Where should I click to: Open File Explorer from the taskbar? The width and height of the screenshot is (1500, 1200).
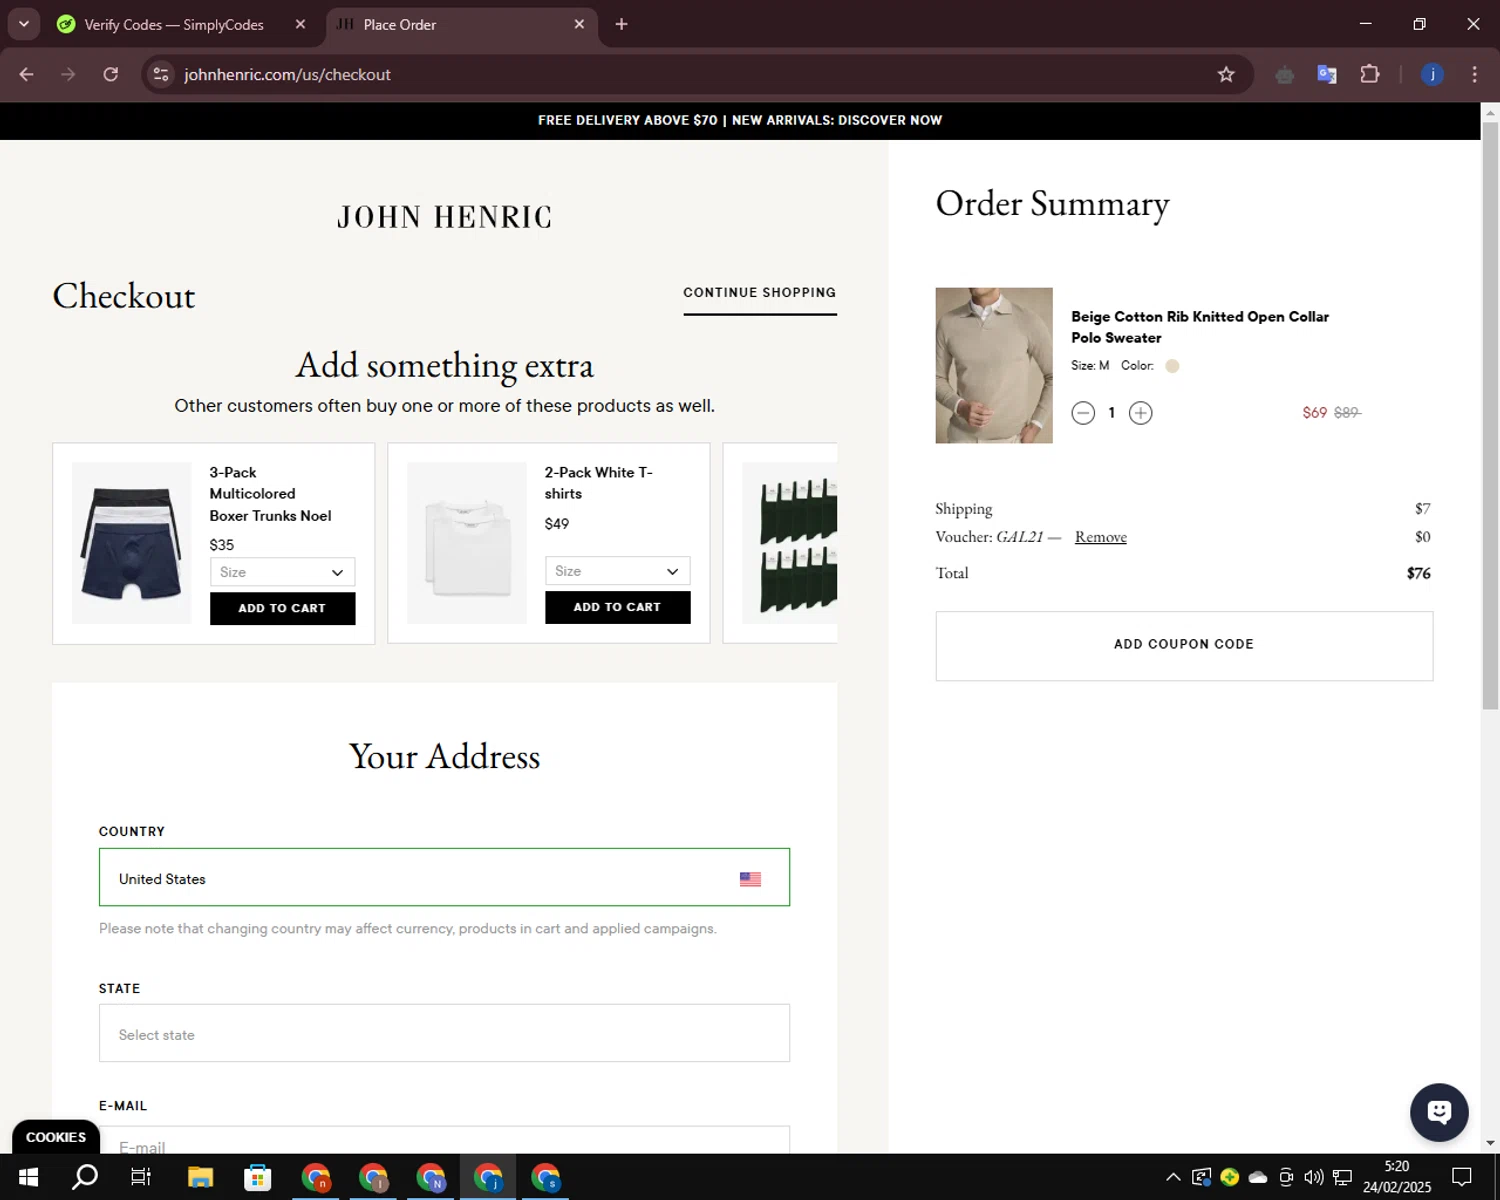200,1177
